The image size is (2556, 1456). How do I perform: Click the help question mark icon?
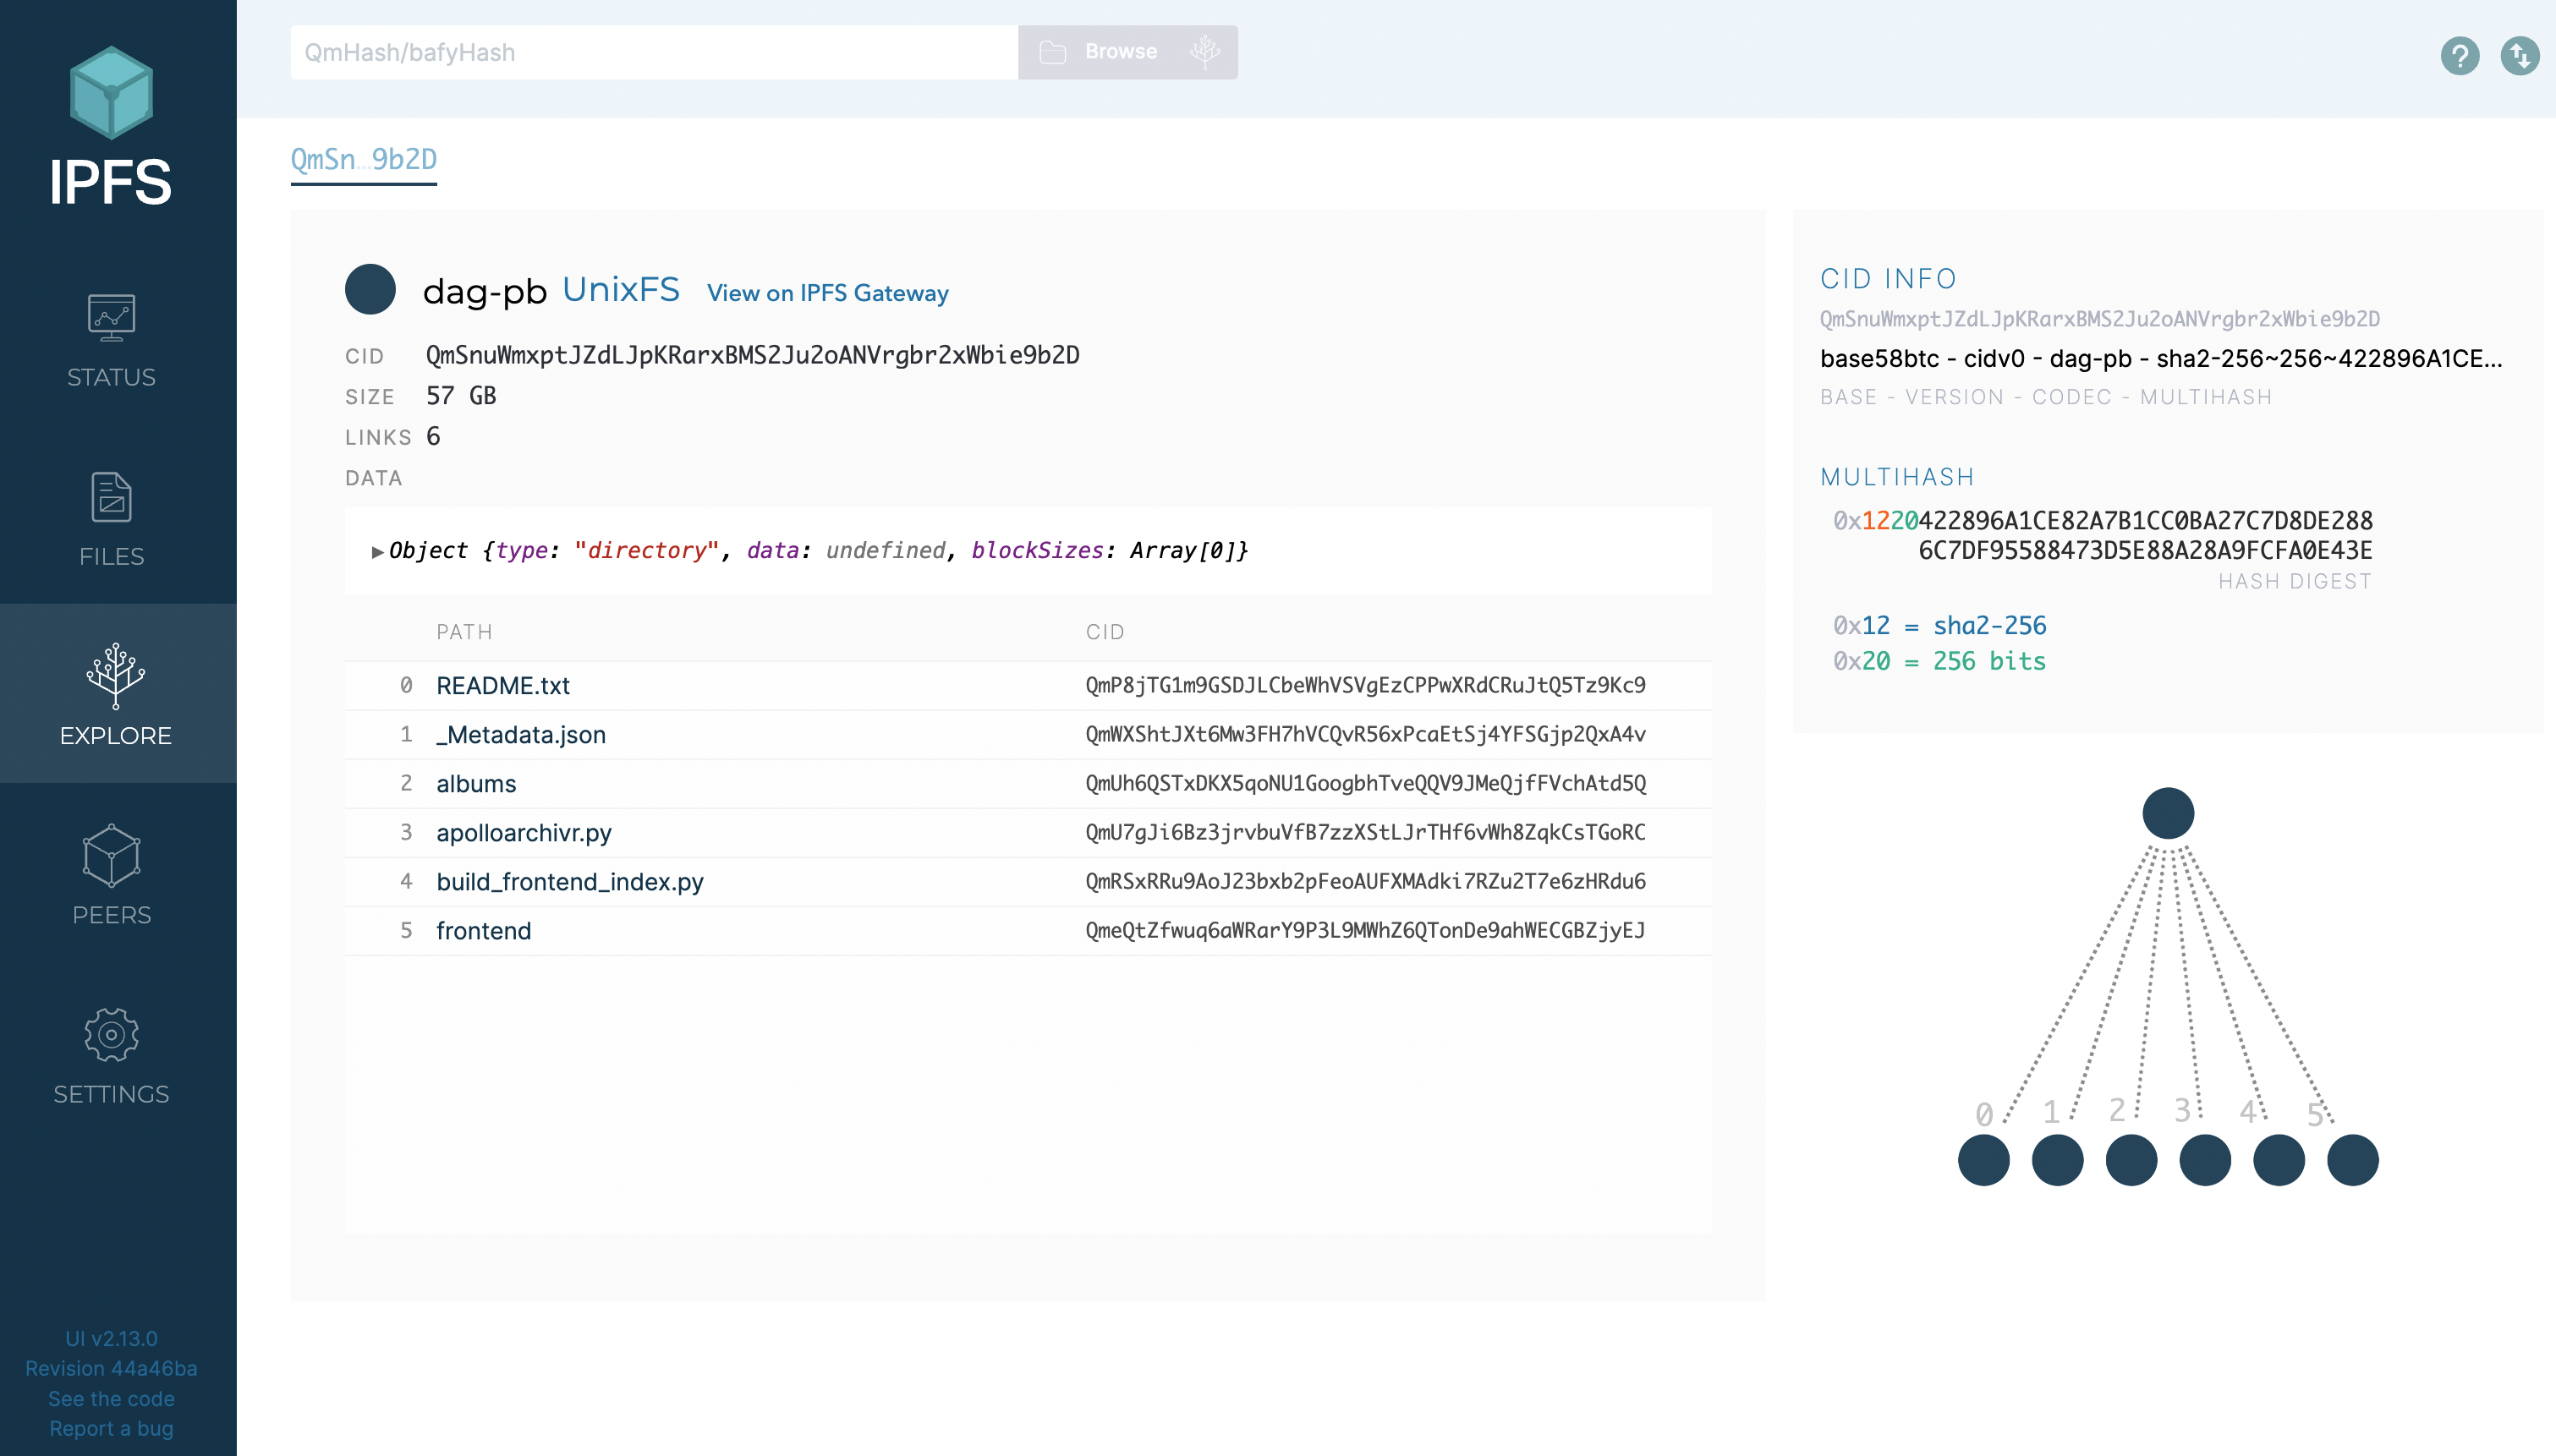pyautogui.click(x=2459, y=55)
